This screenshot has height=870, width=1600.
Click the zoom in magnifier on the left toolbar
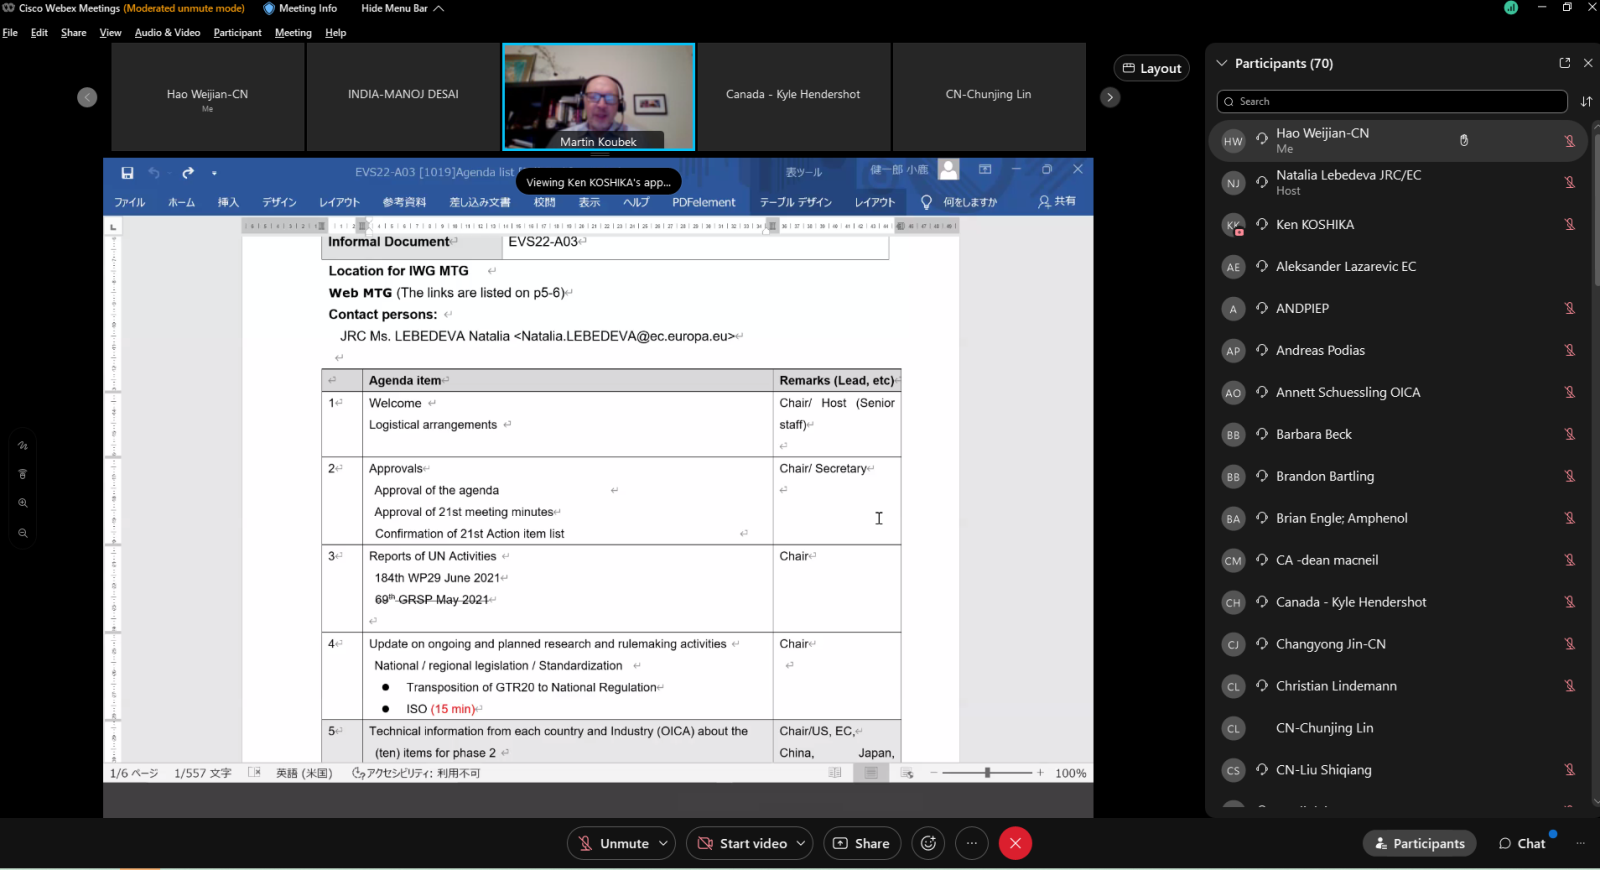[x=22, y=503]
